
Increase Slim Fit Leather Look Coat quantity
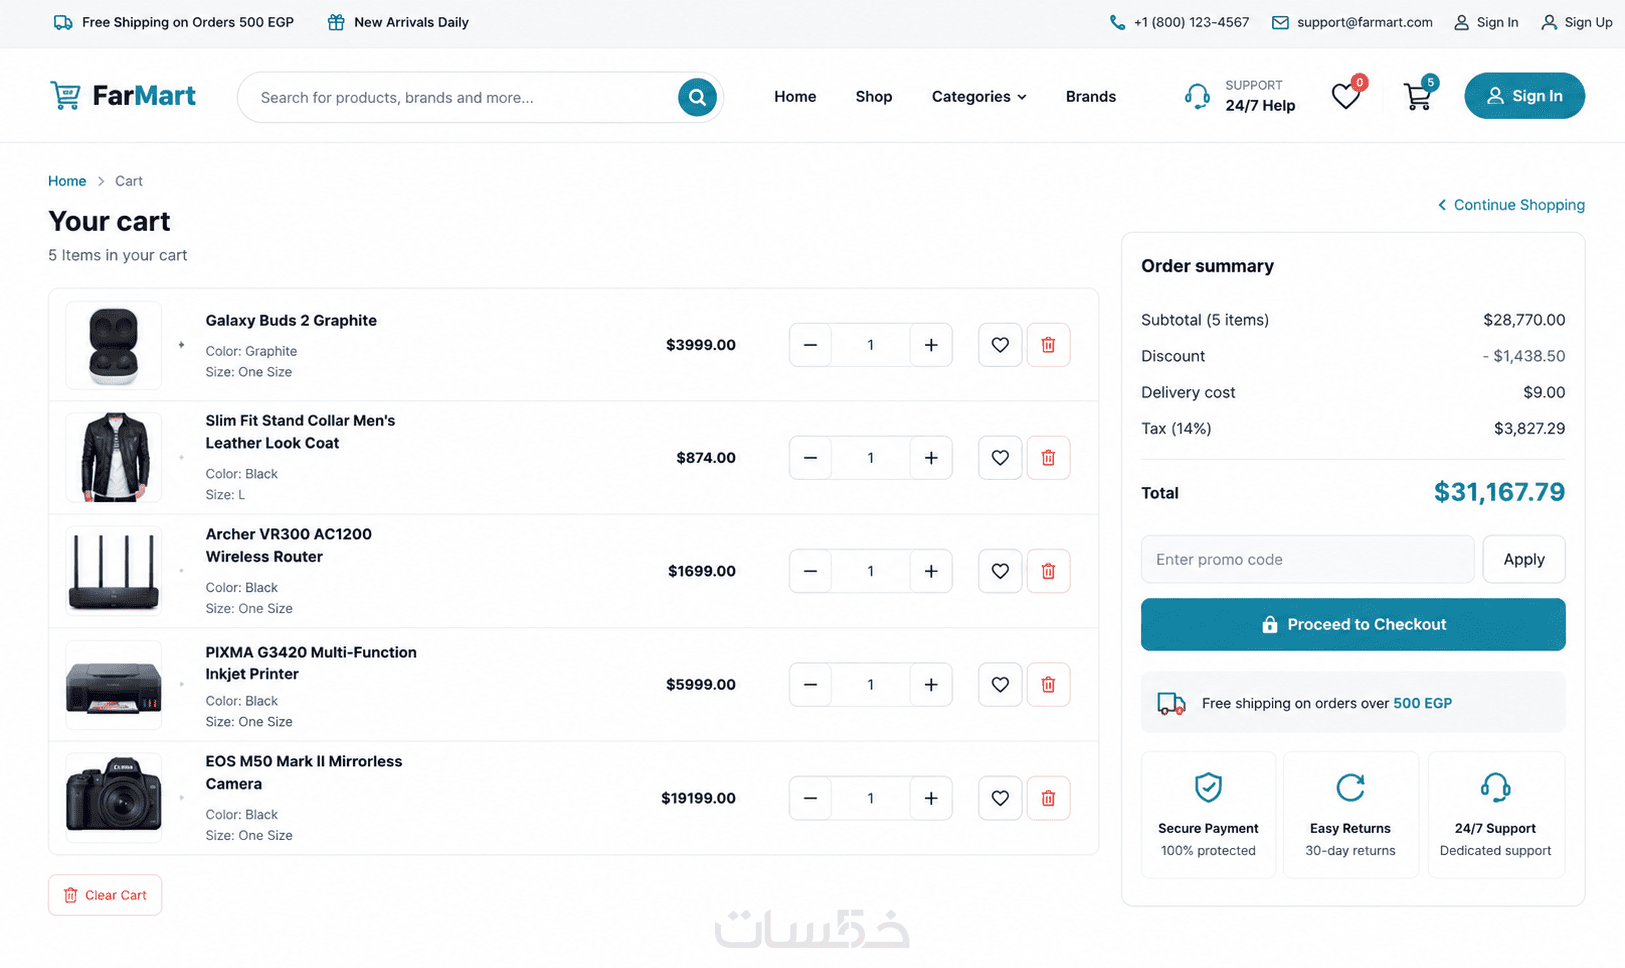point(931,458)
